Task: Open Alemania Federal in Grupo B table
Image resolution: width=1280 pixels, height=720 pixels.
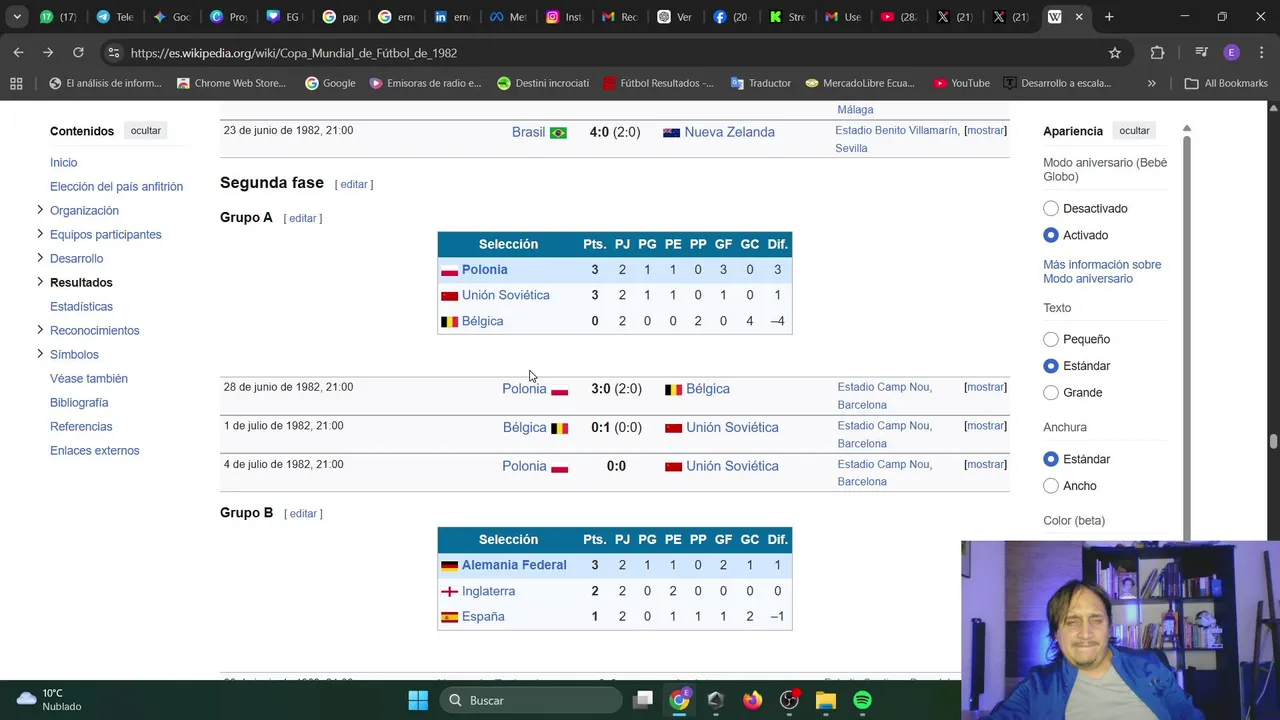Action: pyautogui.click(x=514, y=565)
